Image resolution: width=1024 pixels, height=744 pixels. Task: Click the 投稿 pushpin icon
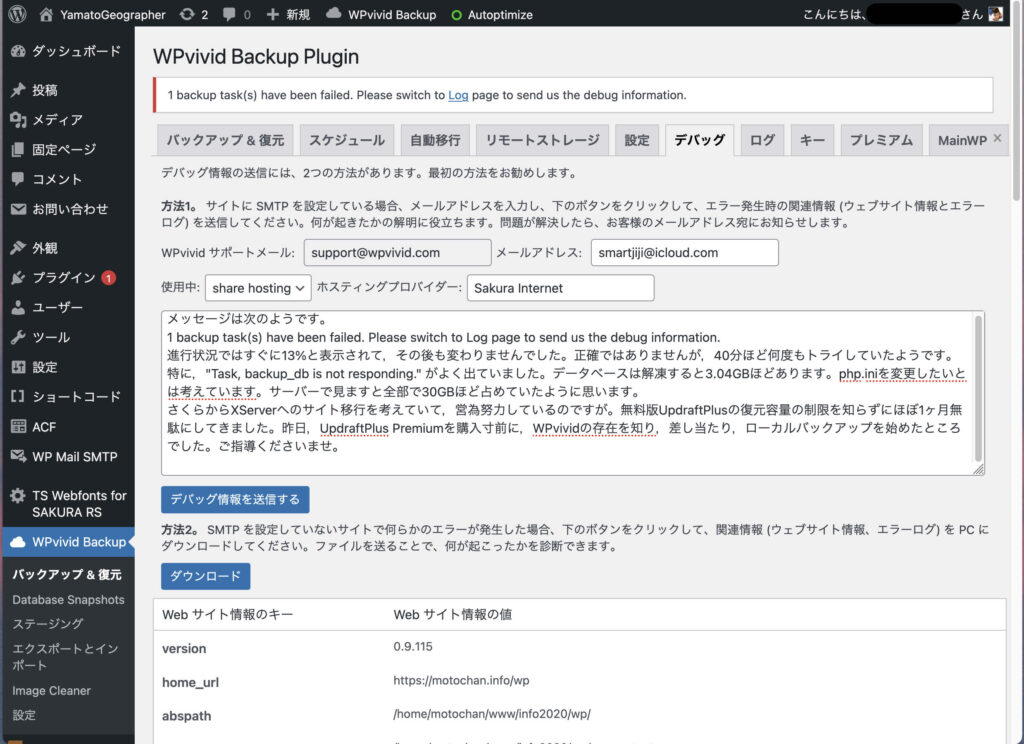coord(18,90)
